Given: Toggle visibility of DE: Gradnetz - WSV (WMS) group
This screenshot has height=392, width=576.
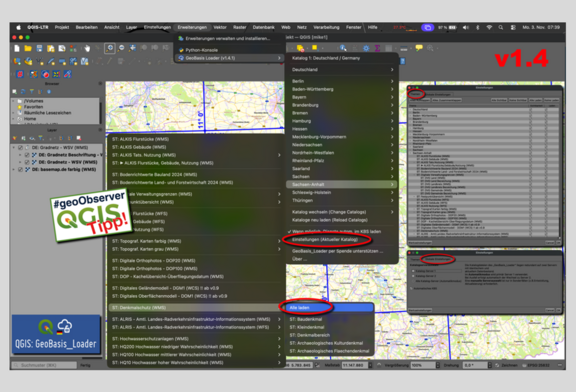Looking at the screenshot, I should coord(21,148).
